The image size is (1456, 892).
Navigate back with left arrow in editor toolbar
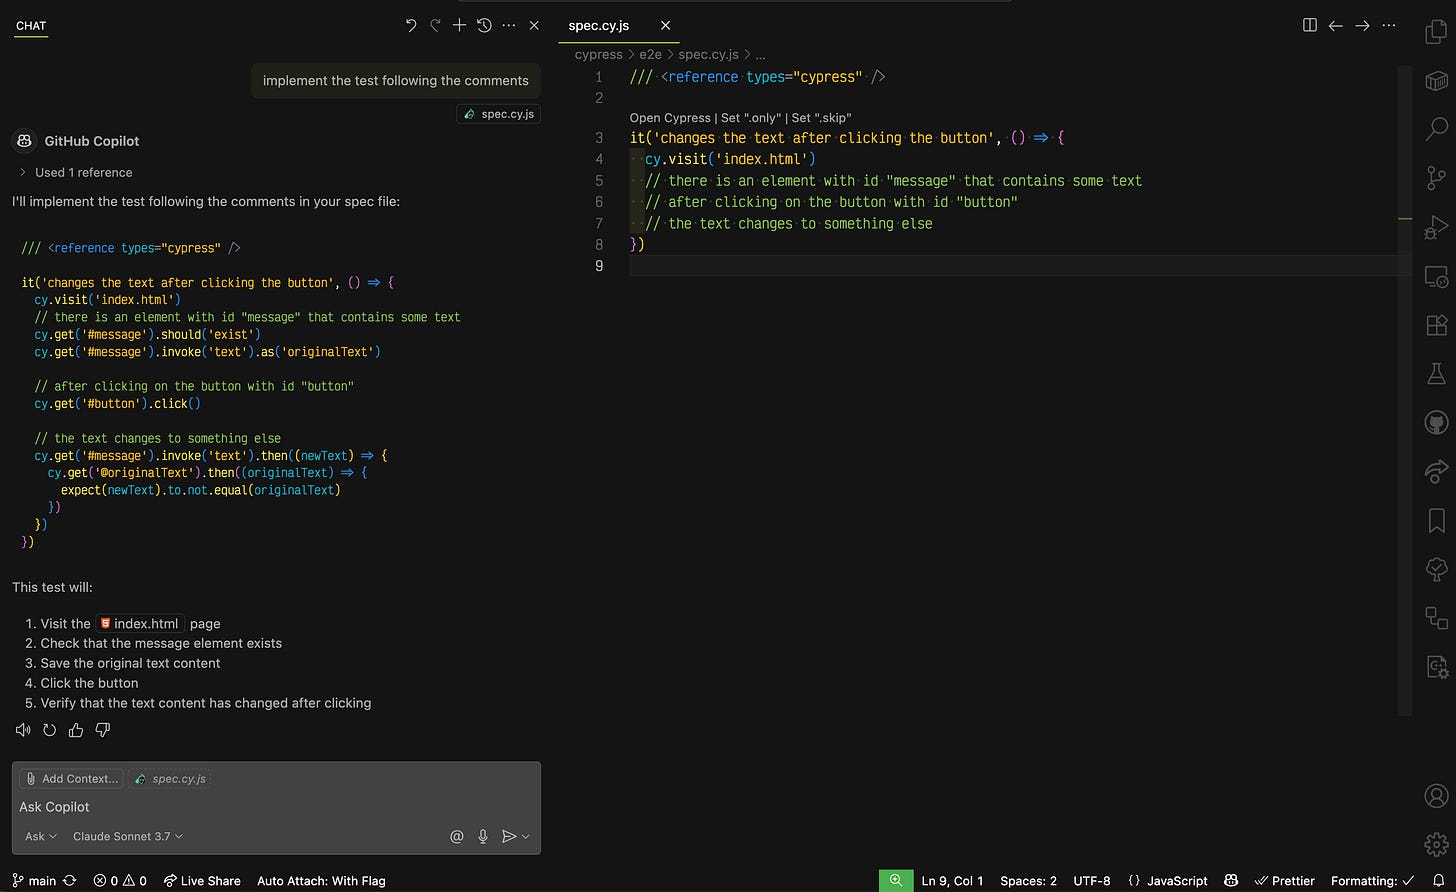pos(1336,26)
